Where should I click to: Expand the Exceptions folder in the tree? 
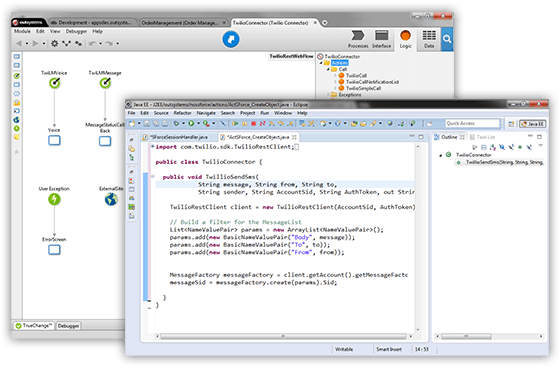tap(328, 95)
